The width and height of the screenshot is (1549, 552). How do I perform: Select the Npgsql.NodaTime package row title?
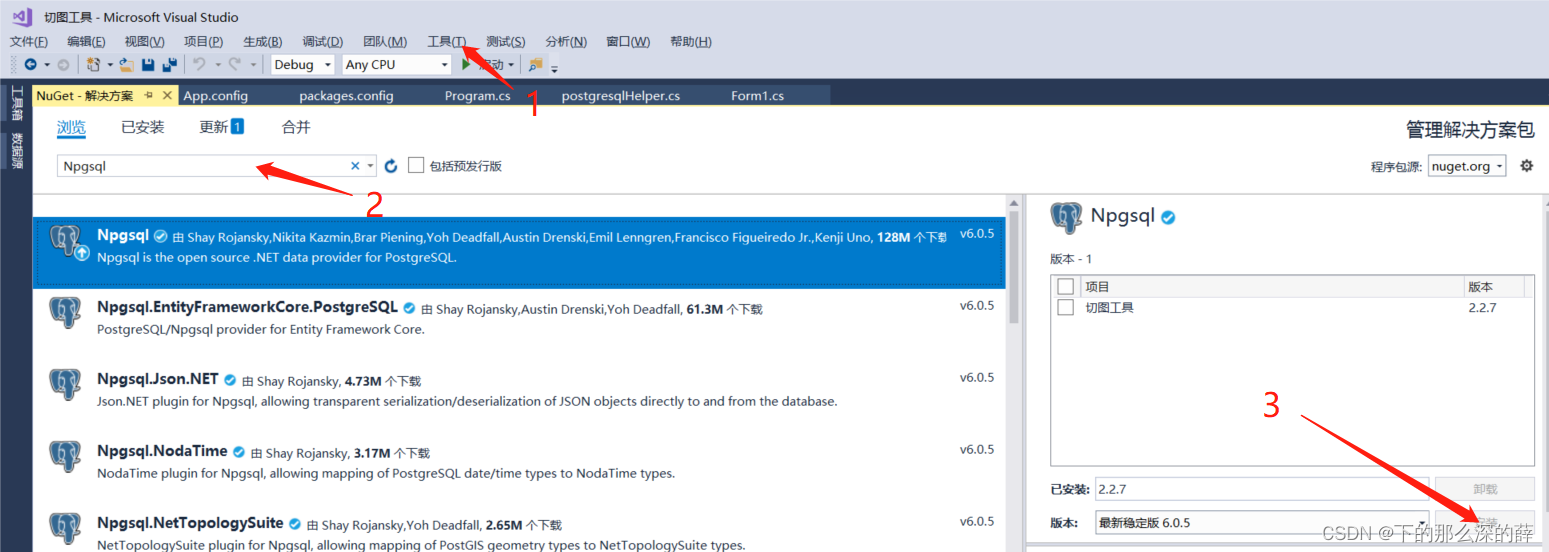162,451
